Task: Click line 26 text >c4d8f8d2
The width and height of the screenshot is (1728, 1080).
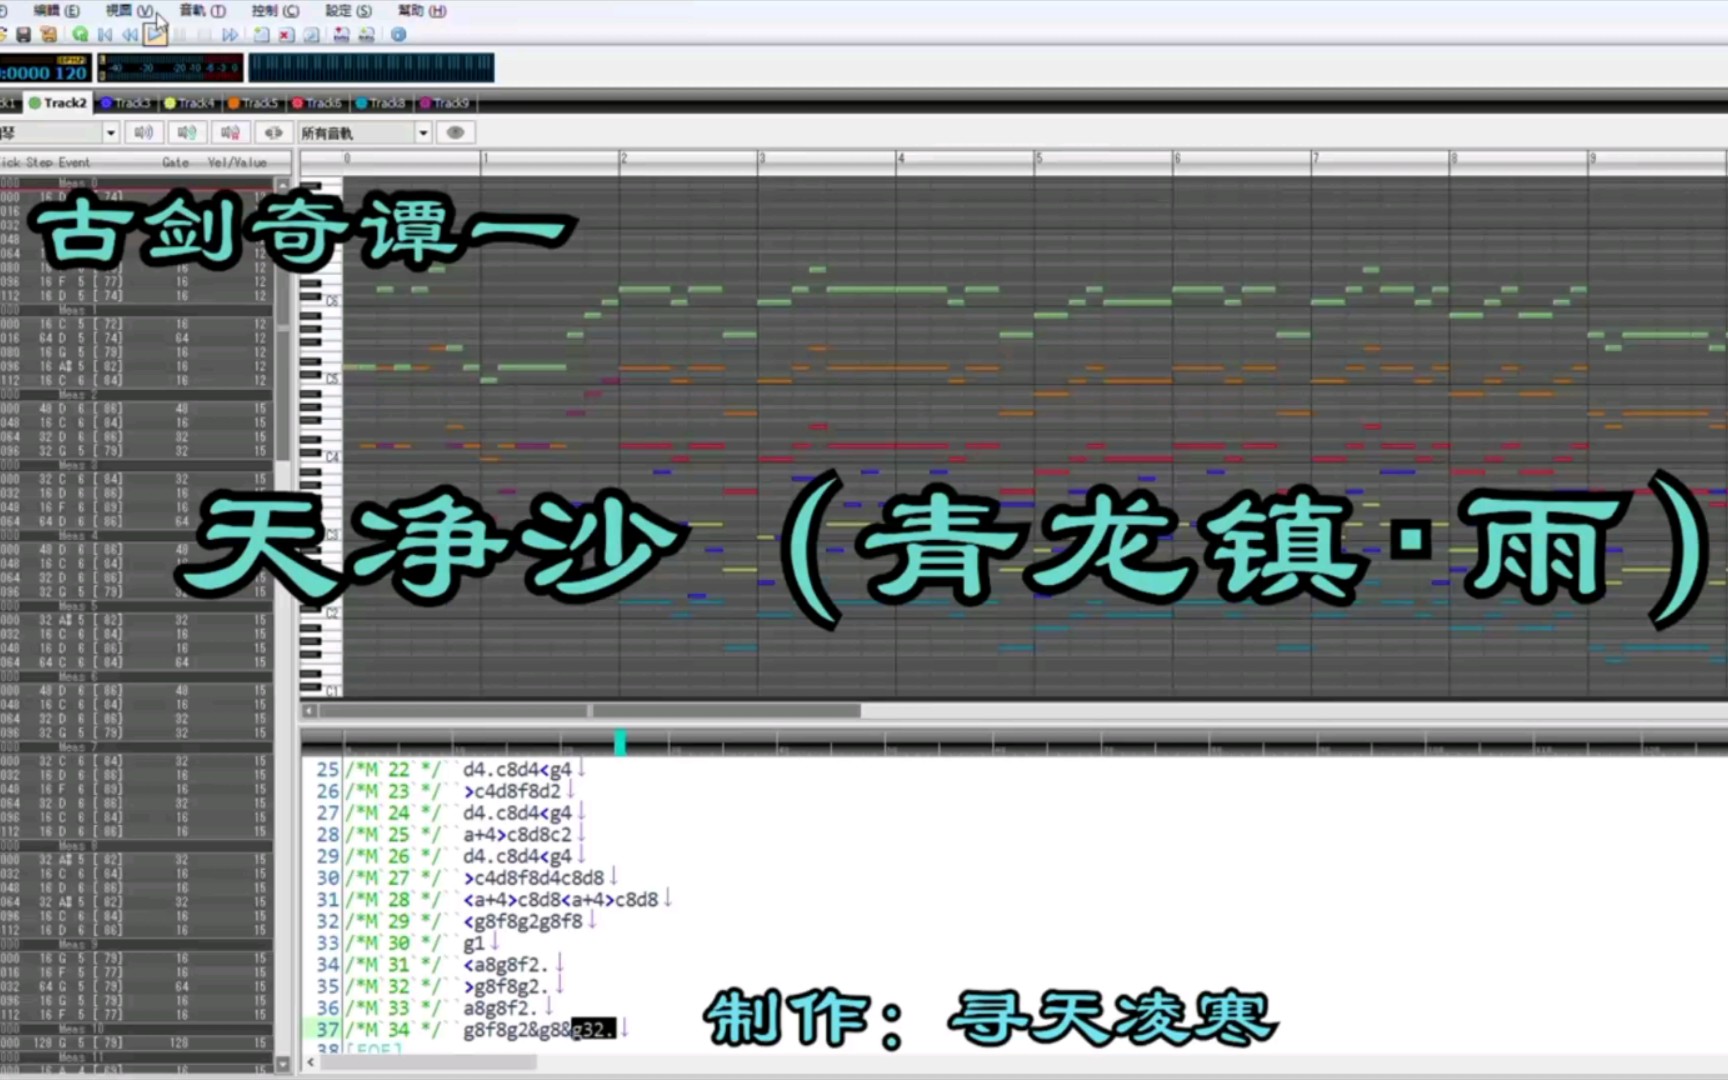Action: tap(512, 792)
